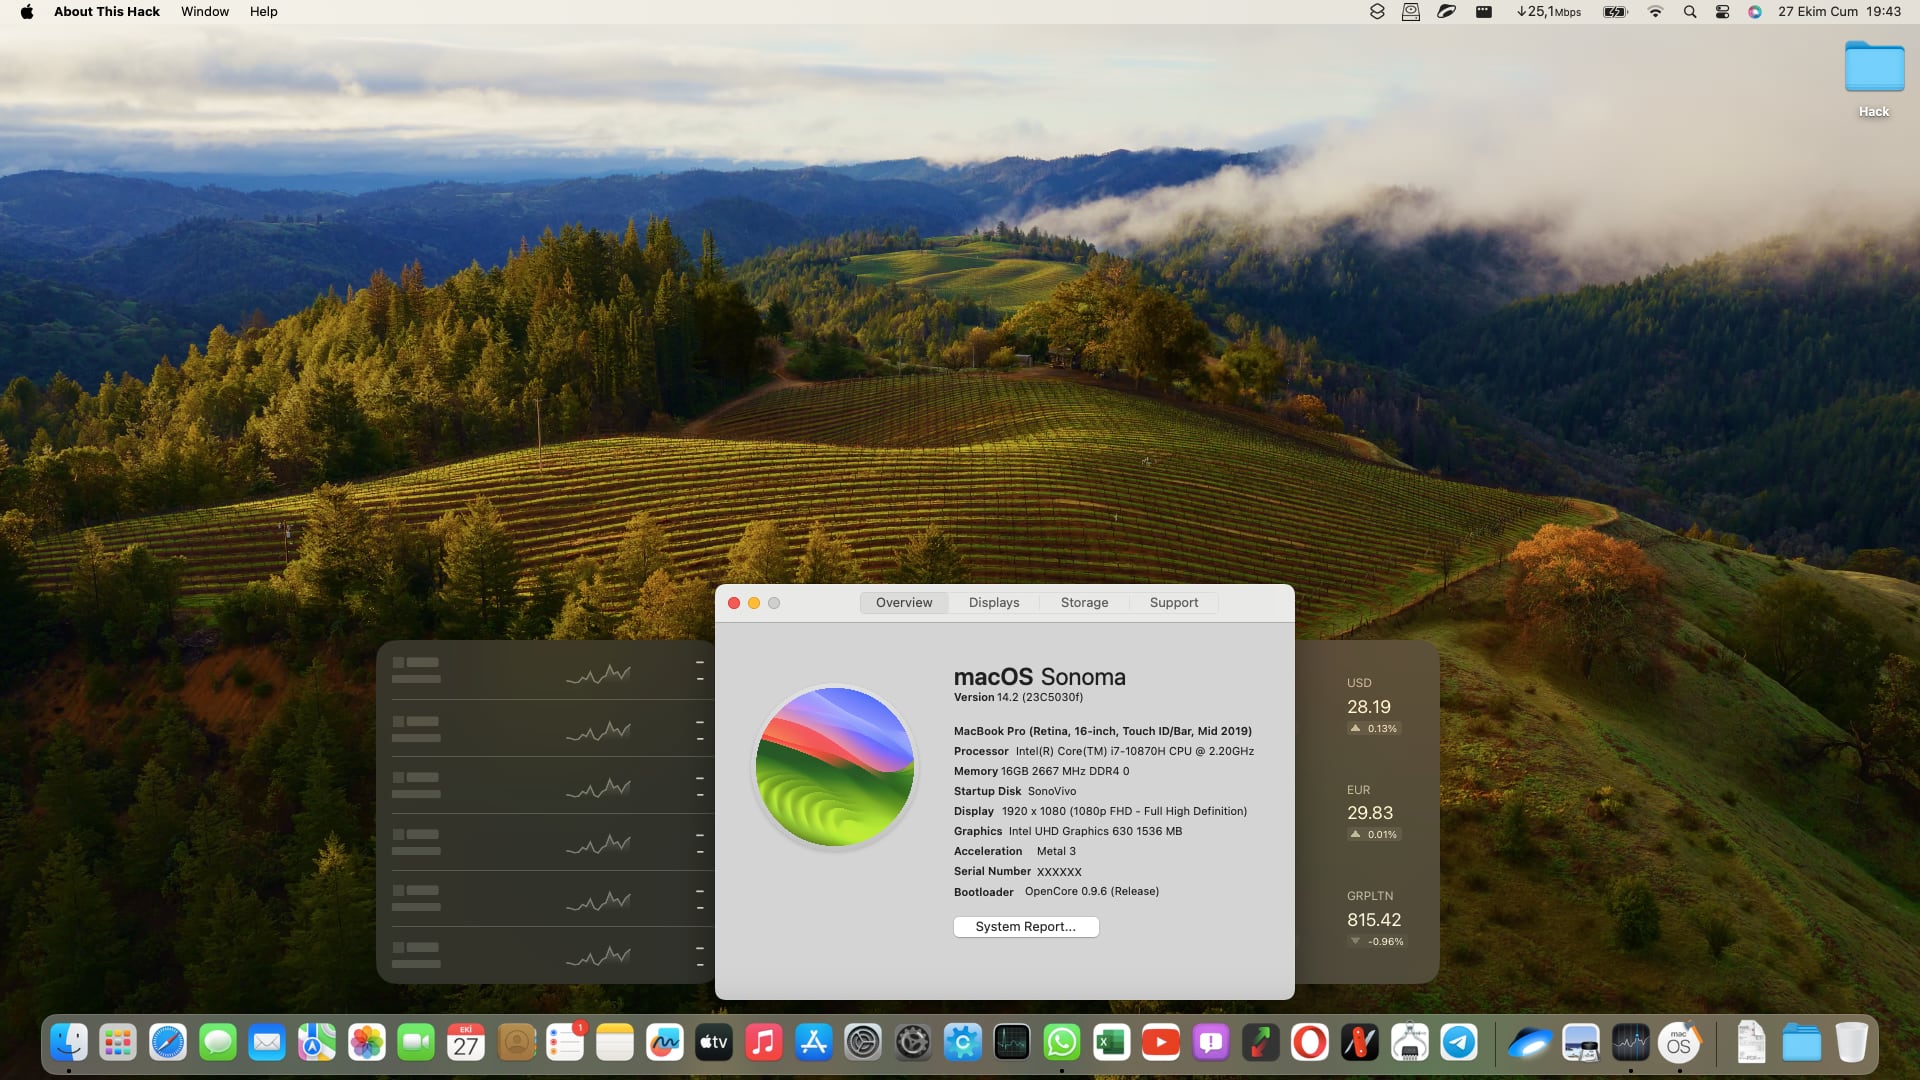
Task: Launch Photos app from dock
Action: [367, 1043]
